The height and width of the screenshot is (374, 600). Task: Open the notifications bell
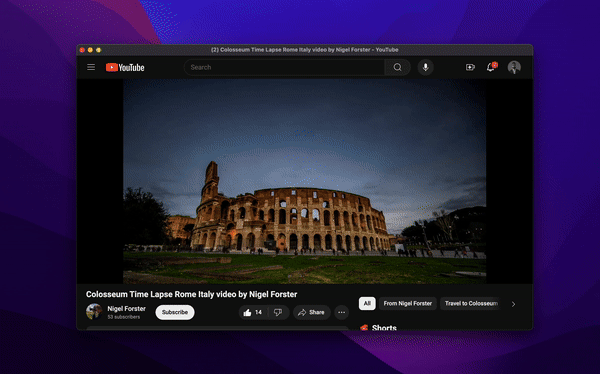[x=491, y=67]
